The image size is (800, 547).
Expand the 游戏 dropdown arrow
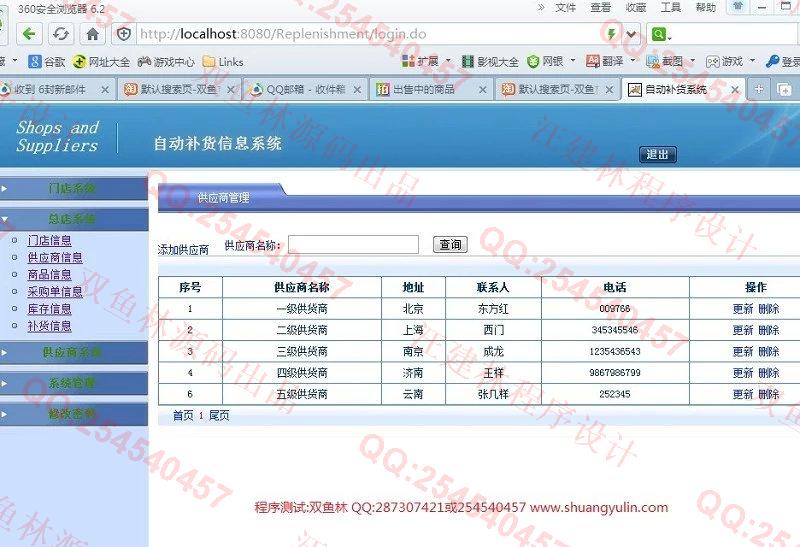(x=752, y=61)
